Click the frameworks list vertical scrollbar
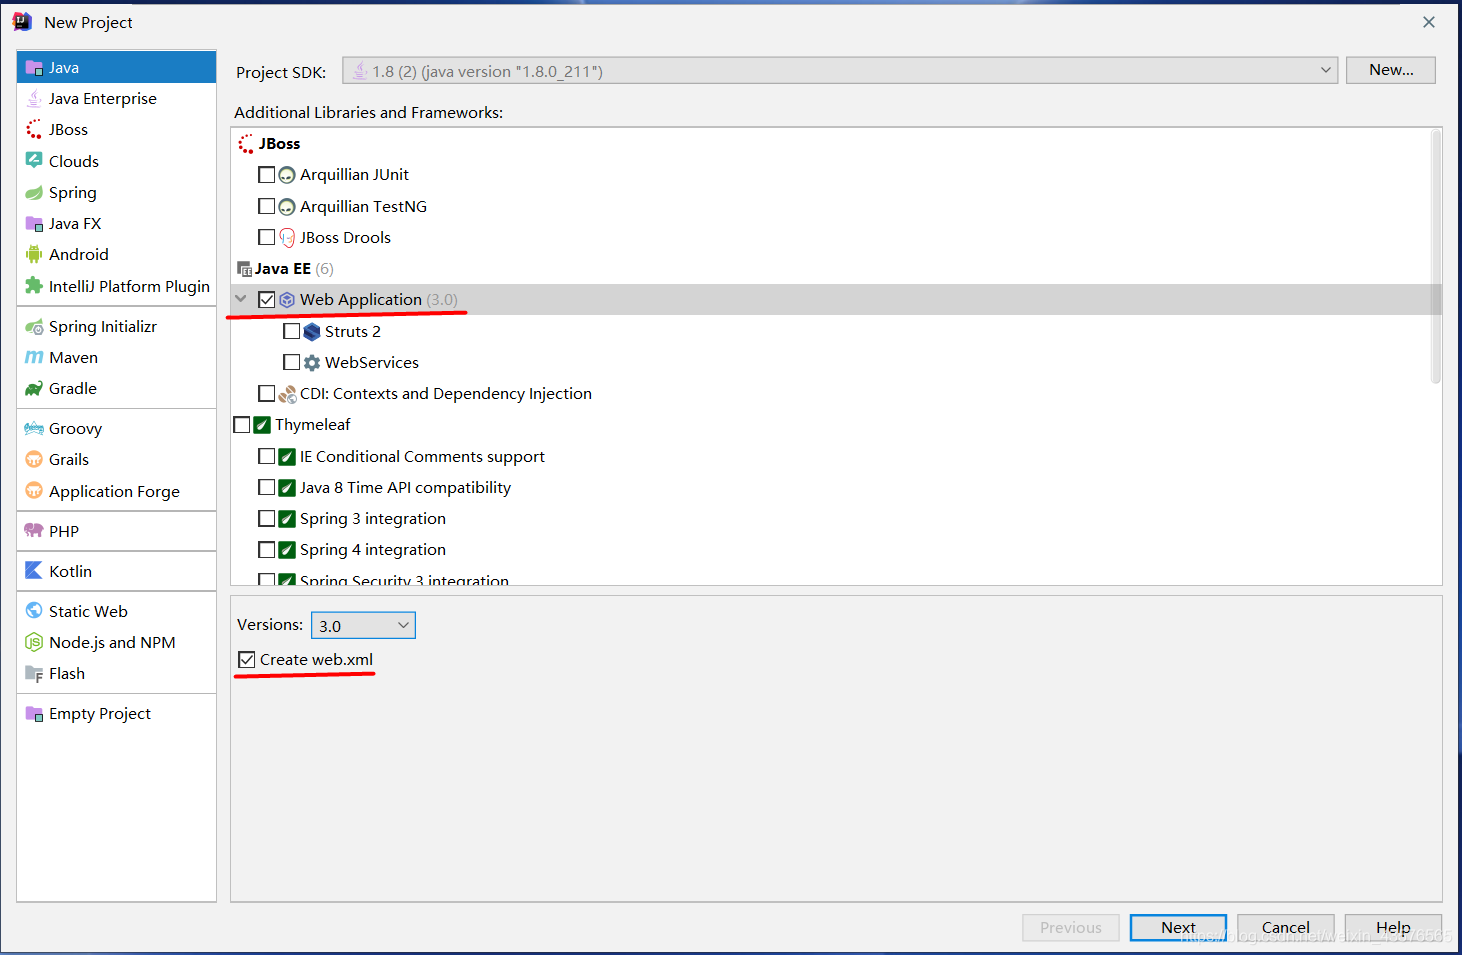The image size is (1462, 955). click(x=1436, y=258)
